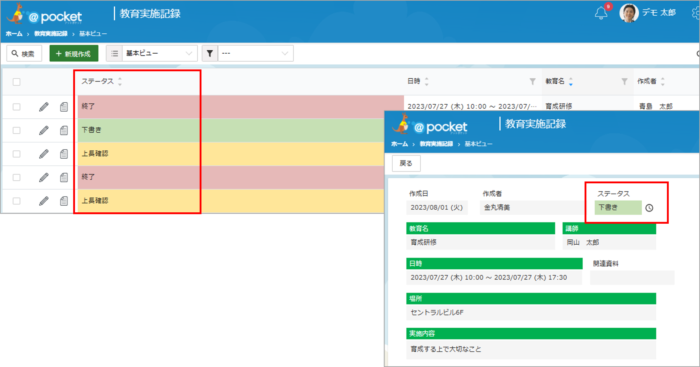Click the green 下書き status field in detail window
This screenshot has height=367, width=700.
[618, 208]
